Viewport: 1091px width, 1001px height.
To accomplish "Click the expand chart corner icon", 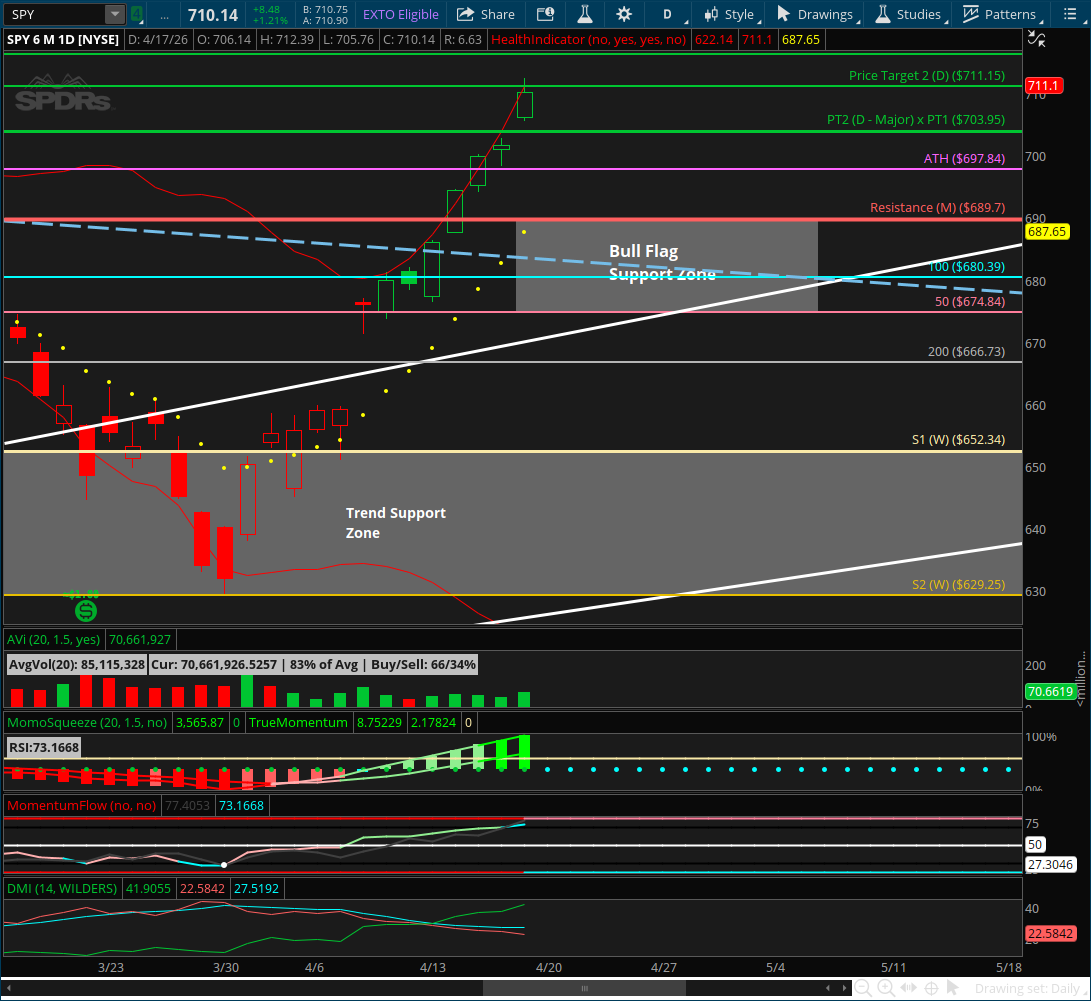I will point(1037,40).
